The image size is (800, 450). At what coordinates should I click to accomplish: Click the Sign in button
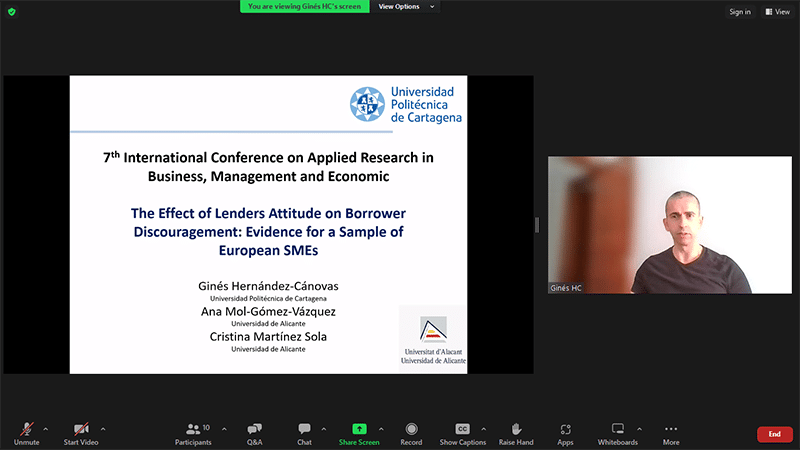tap(739, 12)
